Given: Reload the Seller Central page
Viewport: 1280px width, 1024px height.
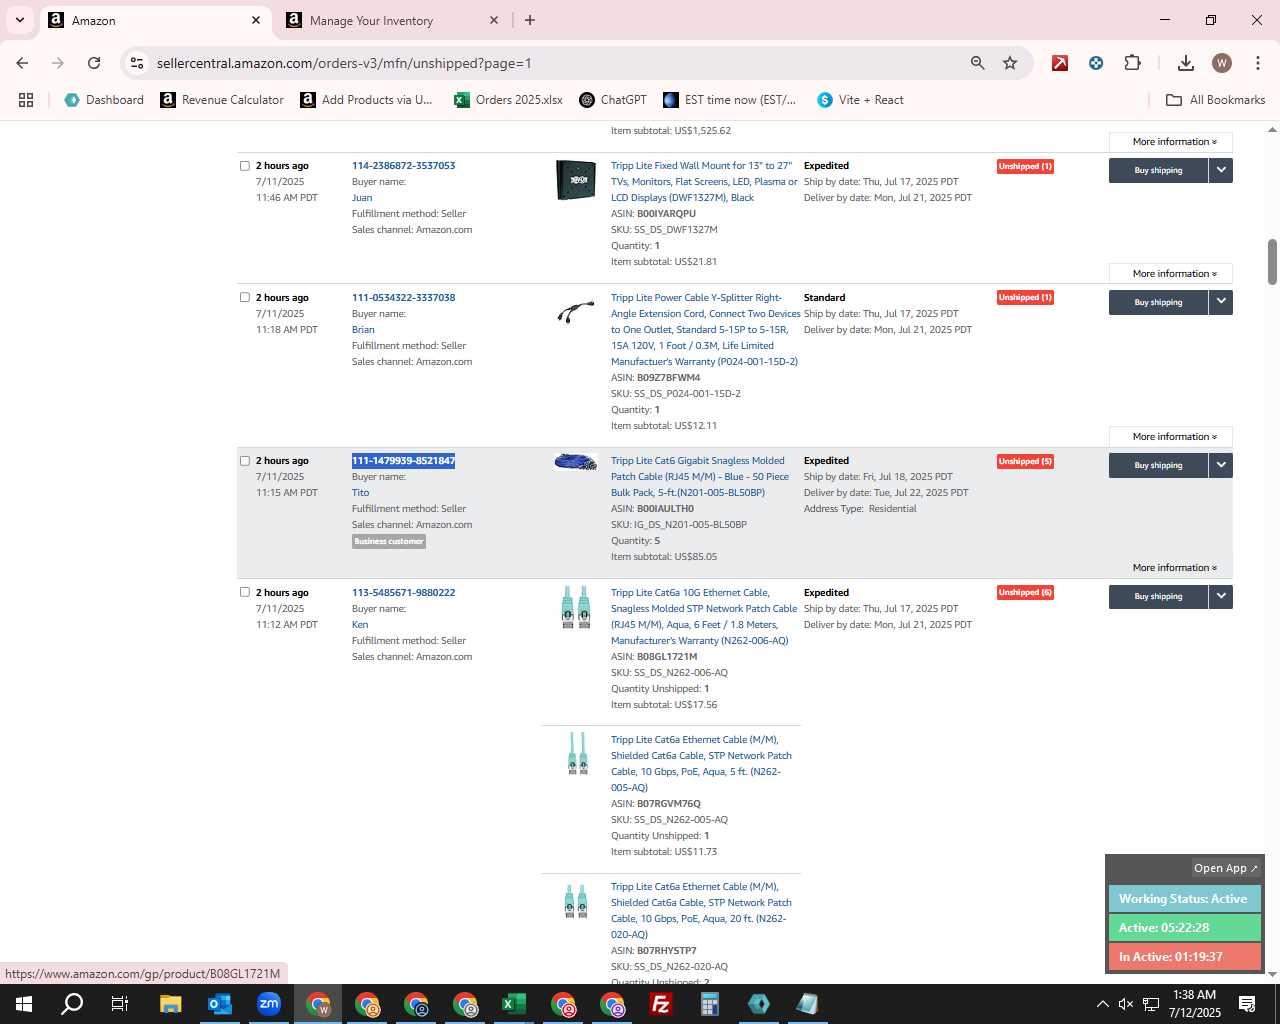Looking at the screenshot, I should [94, 63].
